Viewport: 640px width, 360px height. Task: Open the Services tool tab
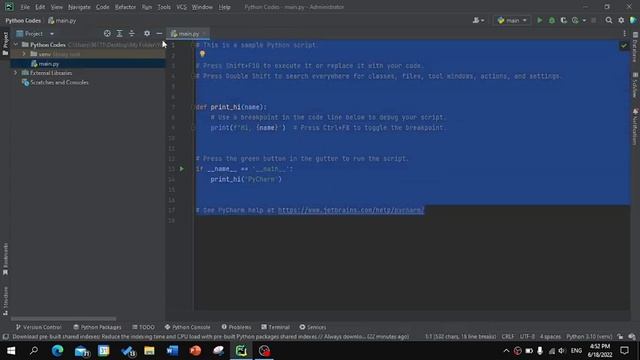[313, 327]
